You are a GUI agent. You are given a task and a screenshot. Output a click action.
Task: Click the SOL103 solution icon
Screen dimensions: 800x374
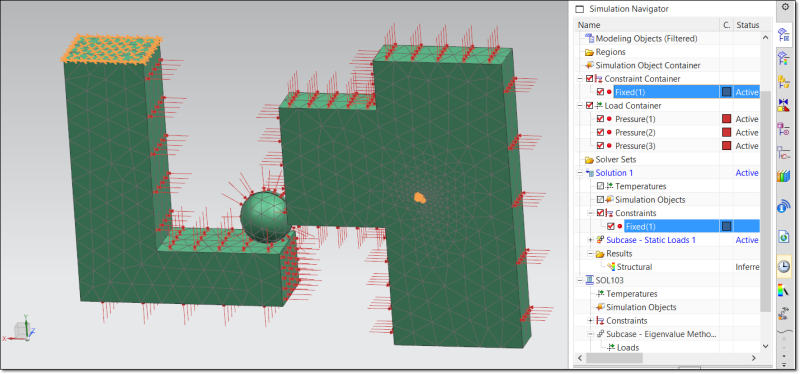589,280
